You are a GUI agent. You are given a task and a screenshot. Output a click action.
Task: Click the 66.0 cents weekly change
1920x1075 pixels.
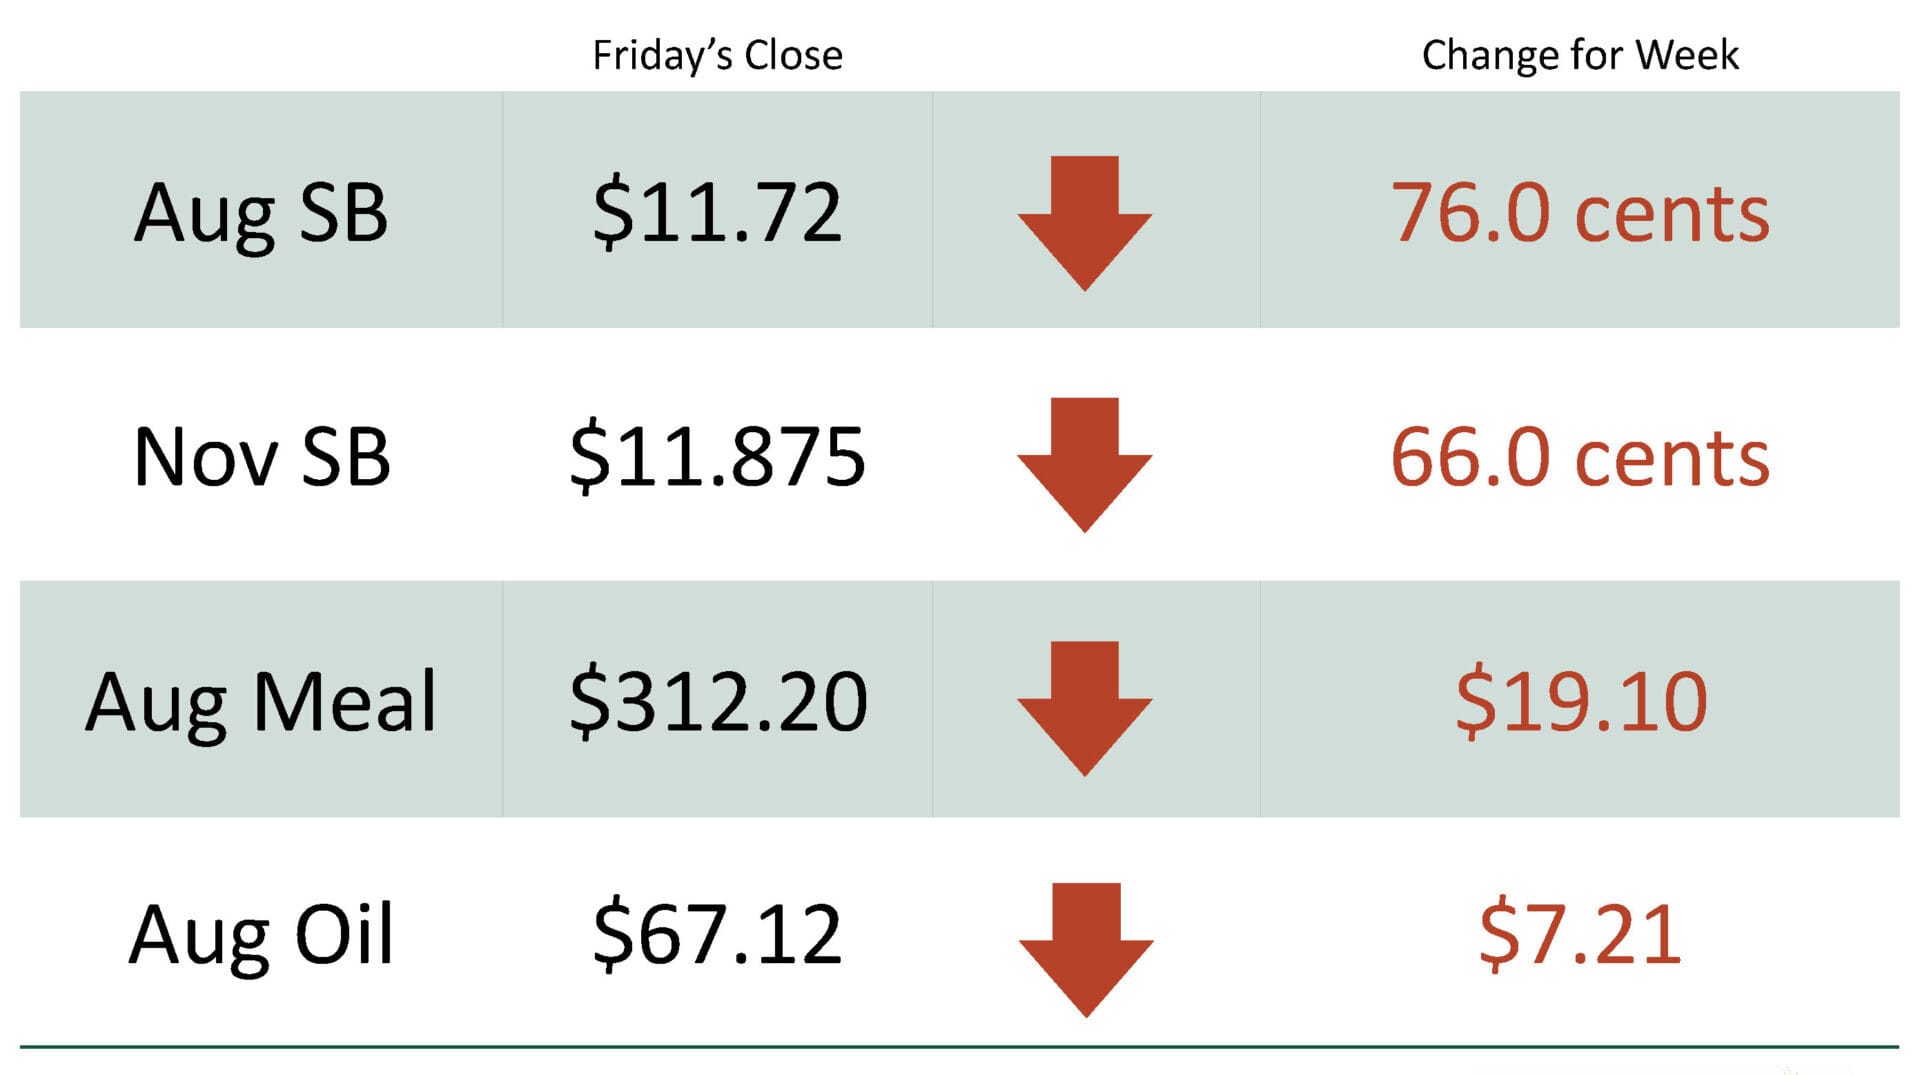1580,458
